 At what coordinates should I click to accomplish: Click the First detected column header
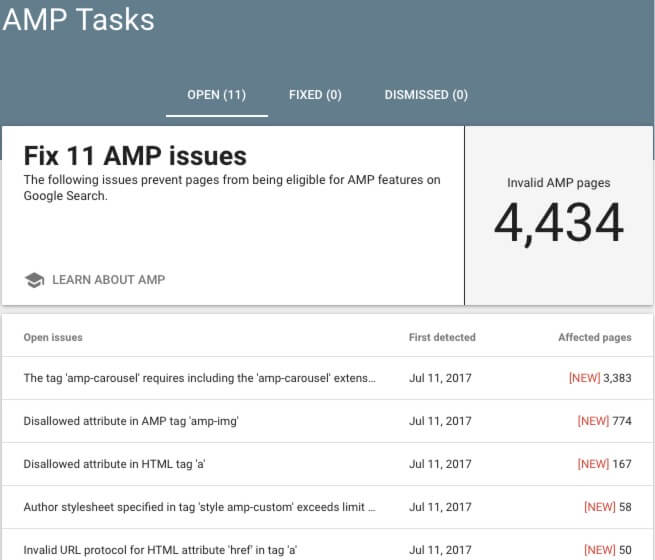click(442, 337)
